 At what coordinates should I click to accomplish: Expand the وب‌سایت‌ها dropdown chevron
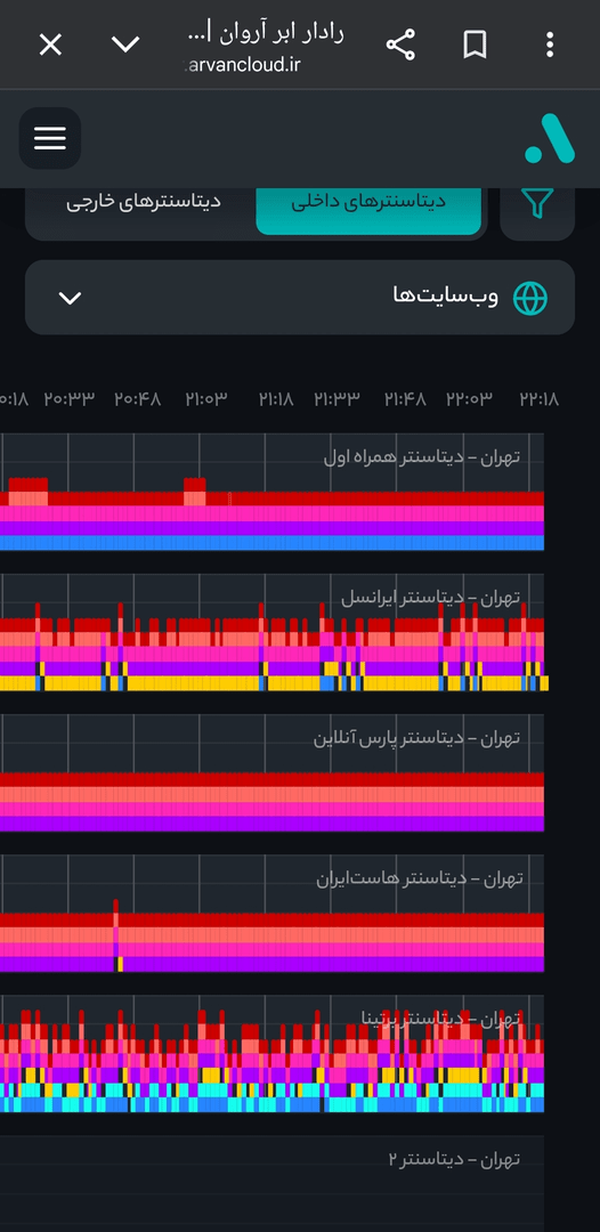[x=70, y=298]
